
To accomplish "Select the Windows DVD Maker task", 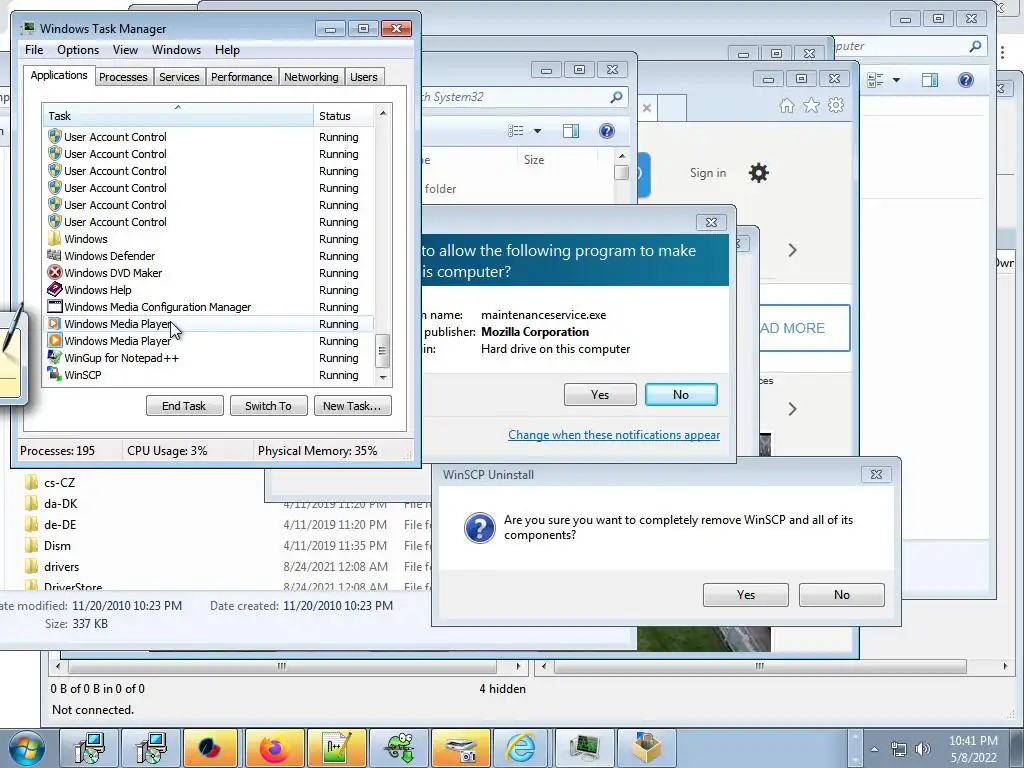I will pyautogui.click(x=113, y=273).
